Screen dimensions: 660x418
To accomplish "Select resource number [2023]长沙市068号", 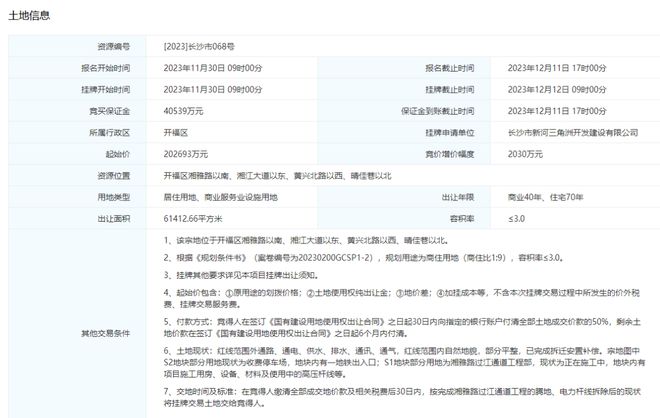I will [x=199, y=46].
